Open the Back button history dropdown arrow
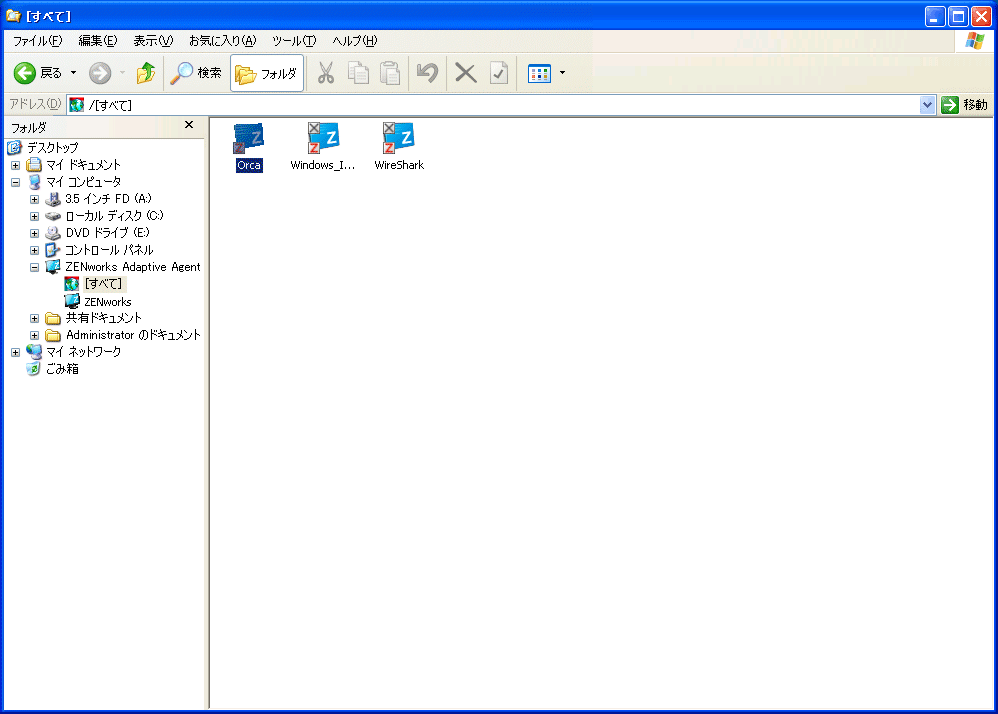This screenshot has height=714, width=998. click(73, 73)
